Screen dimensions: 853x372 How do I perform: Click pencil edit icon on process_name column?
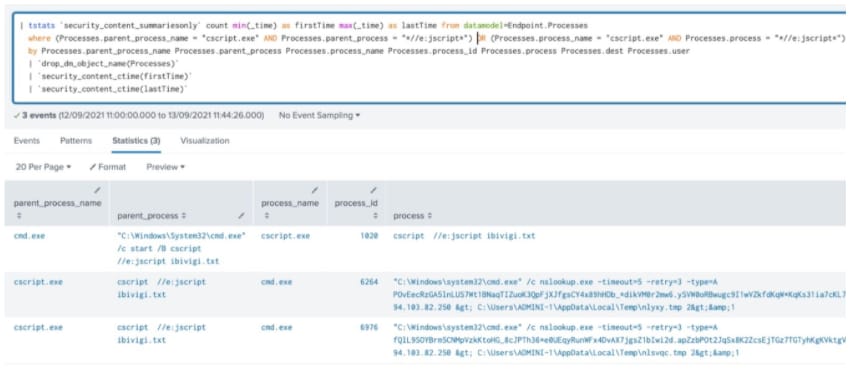click(x=314, y=190)
